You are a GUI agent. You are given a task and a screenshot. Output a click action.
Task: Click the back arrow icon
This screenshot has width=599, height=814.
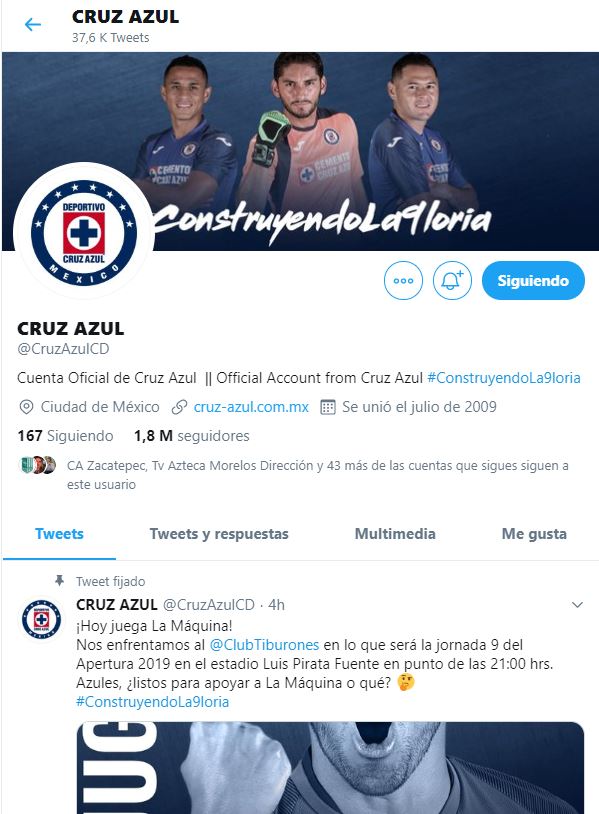[33, 24]
